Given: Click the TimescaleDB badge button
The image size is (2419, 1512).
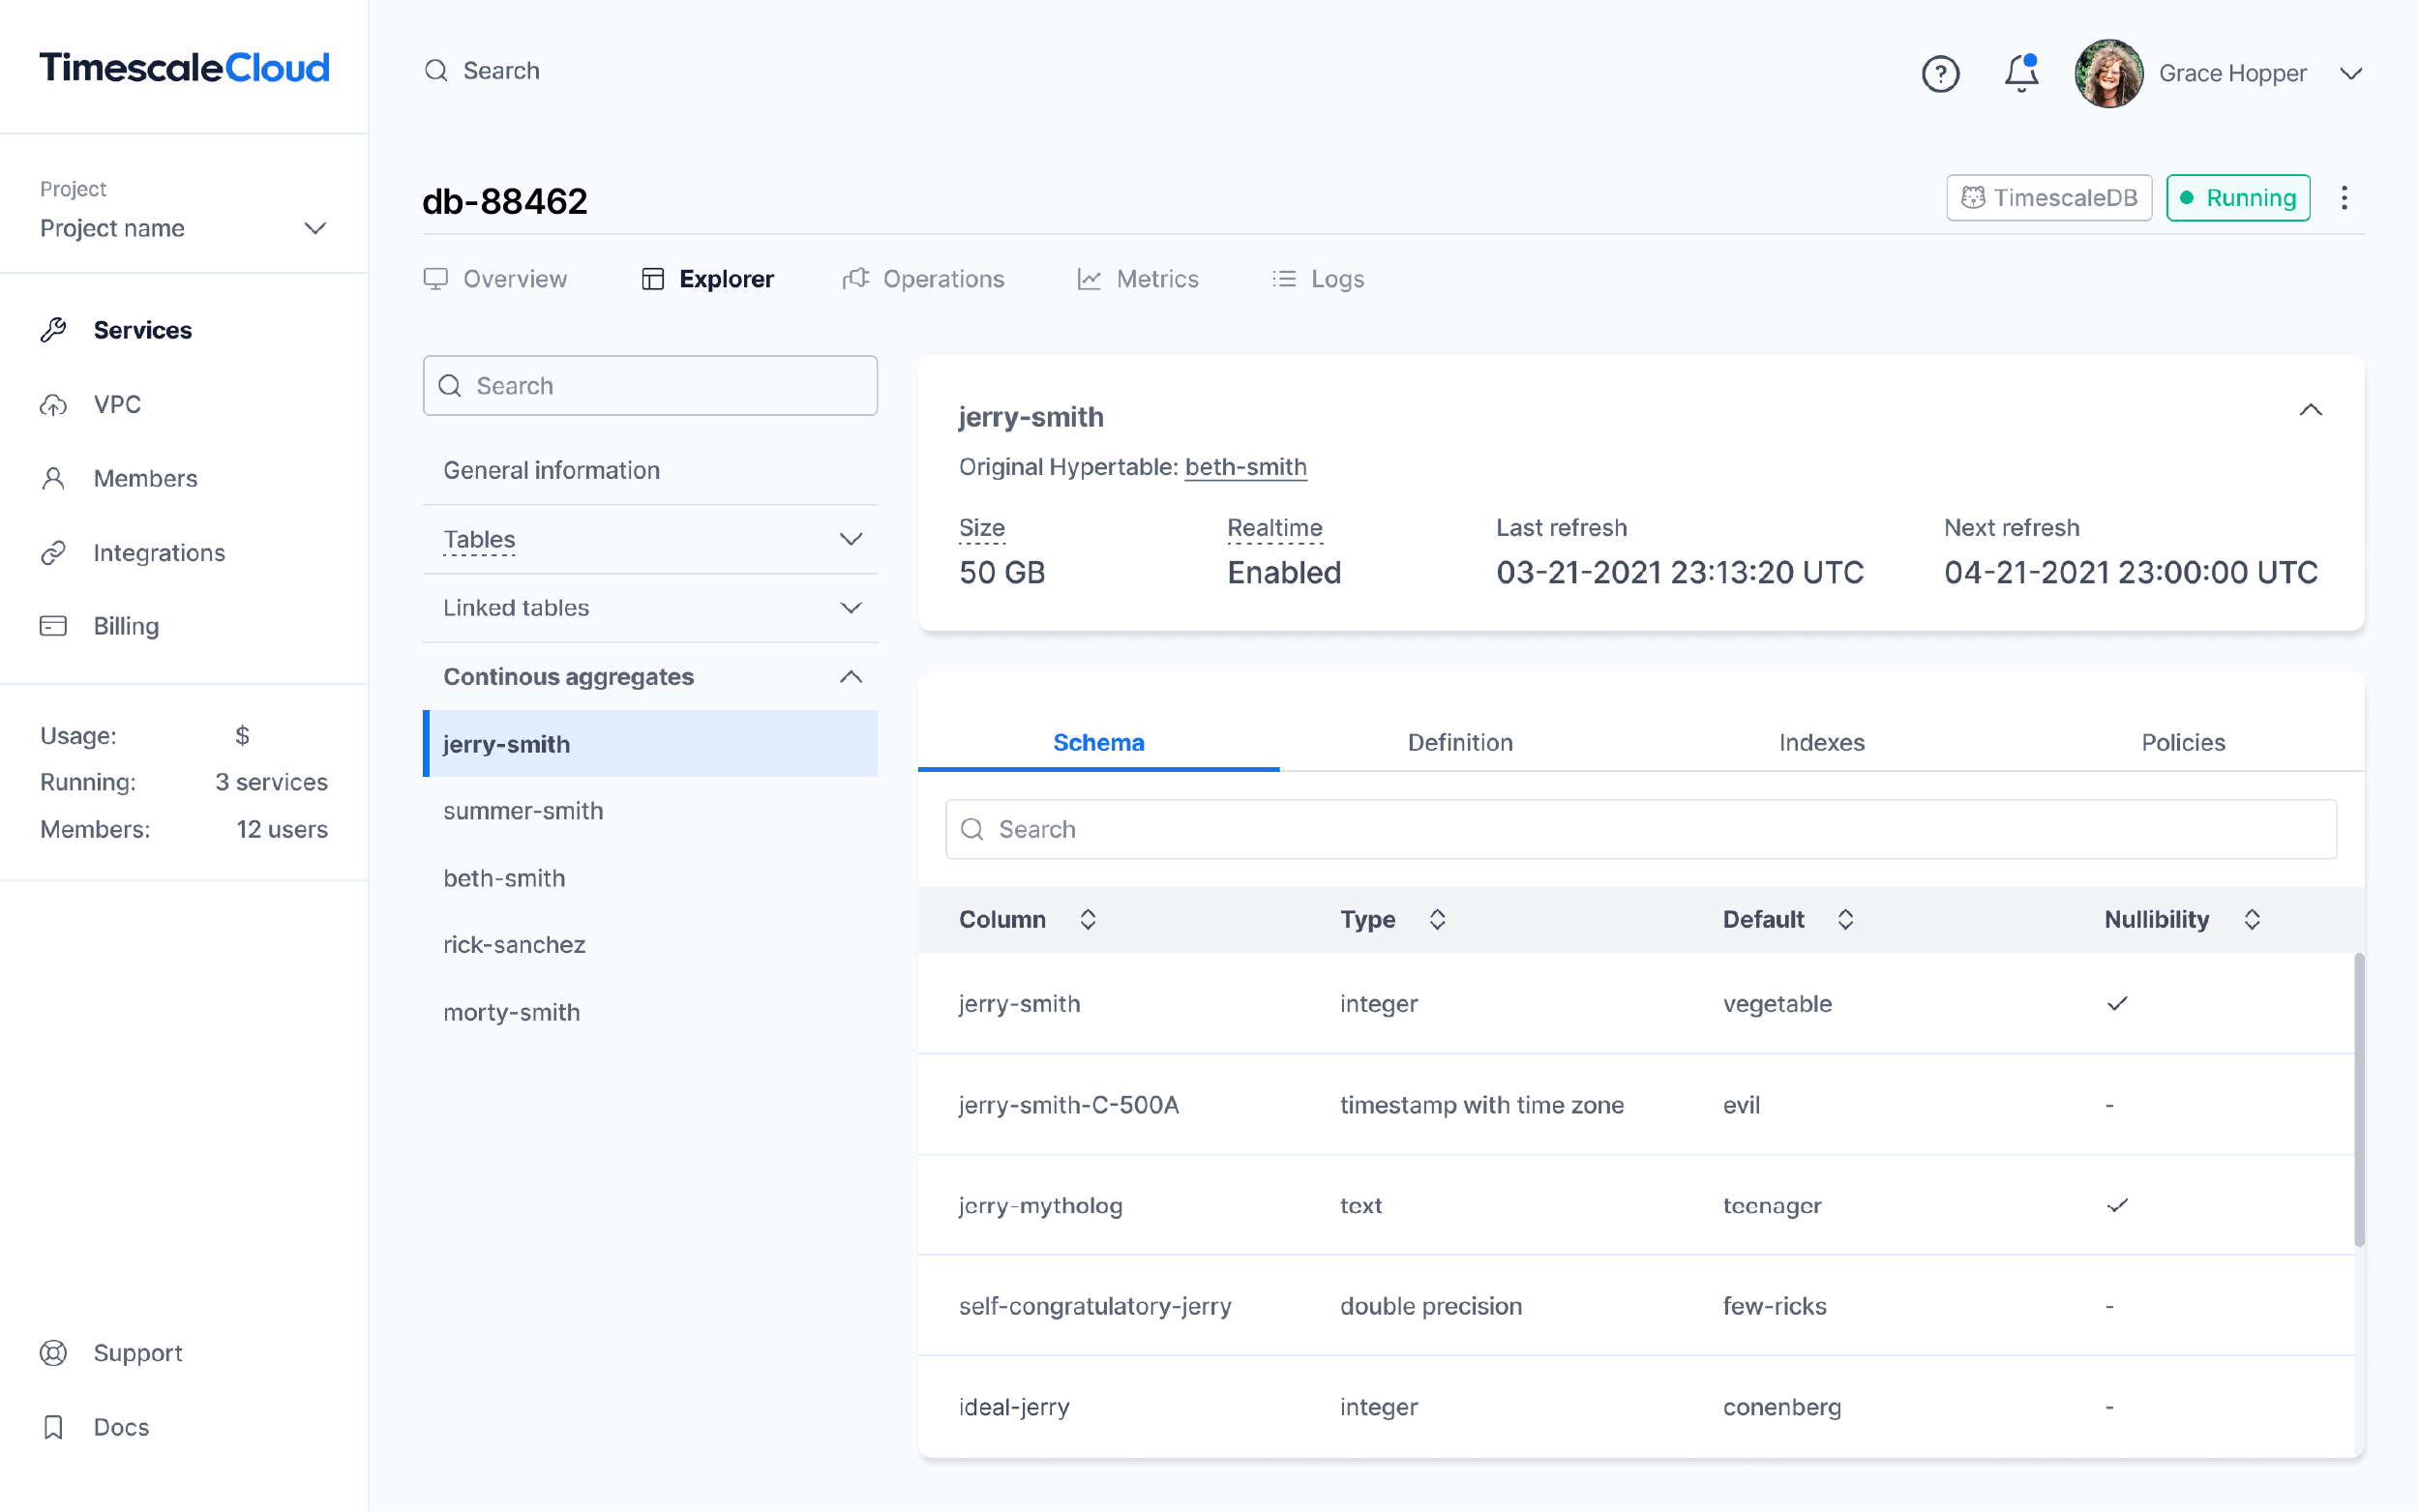Looking at the screenshot, I should (2049, 197).
